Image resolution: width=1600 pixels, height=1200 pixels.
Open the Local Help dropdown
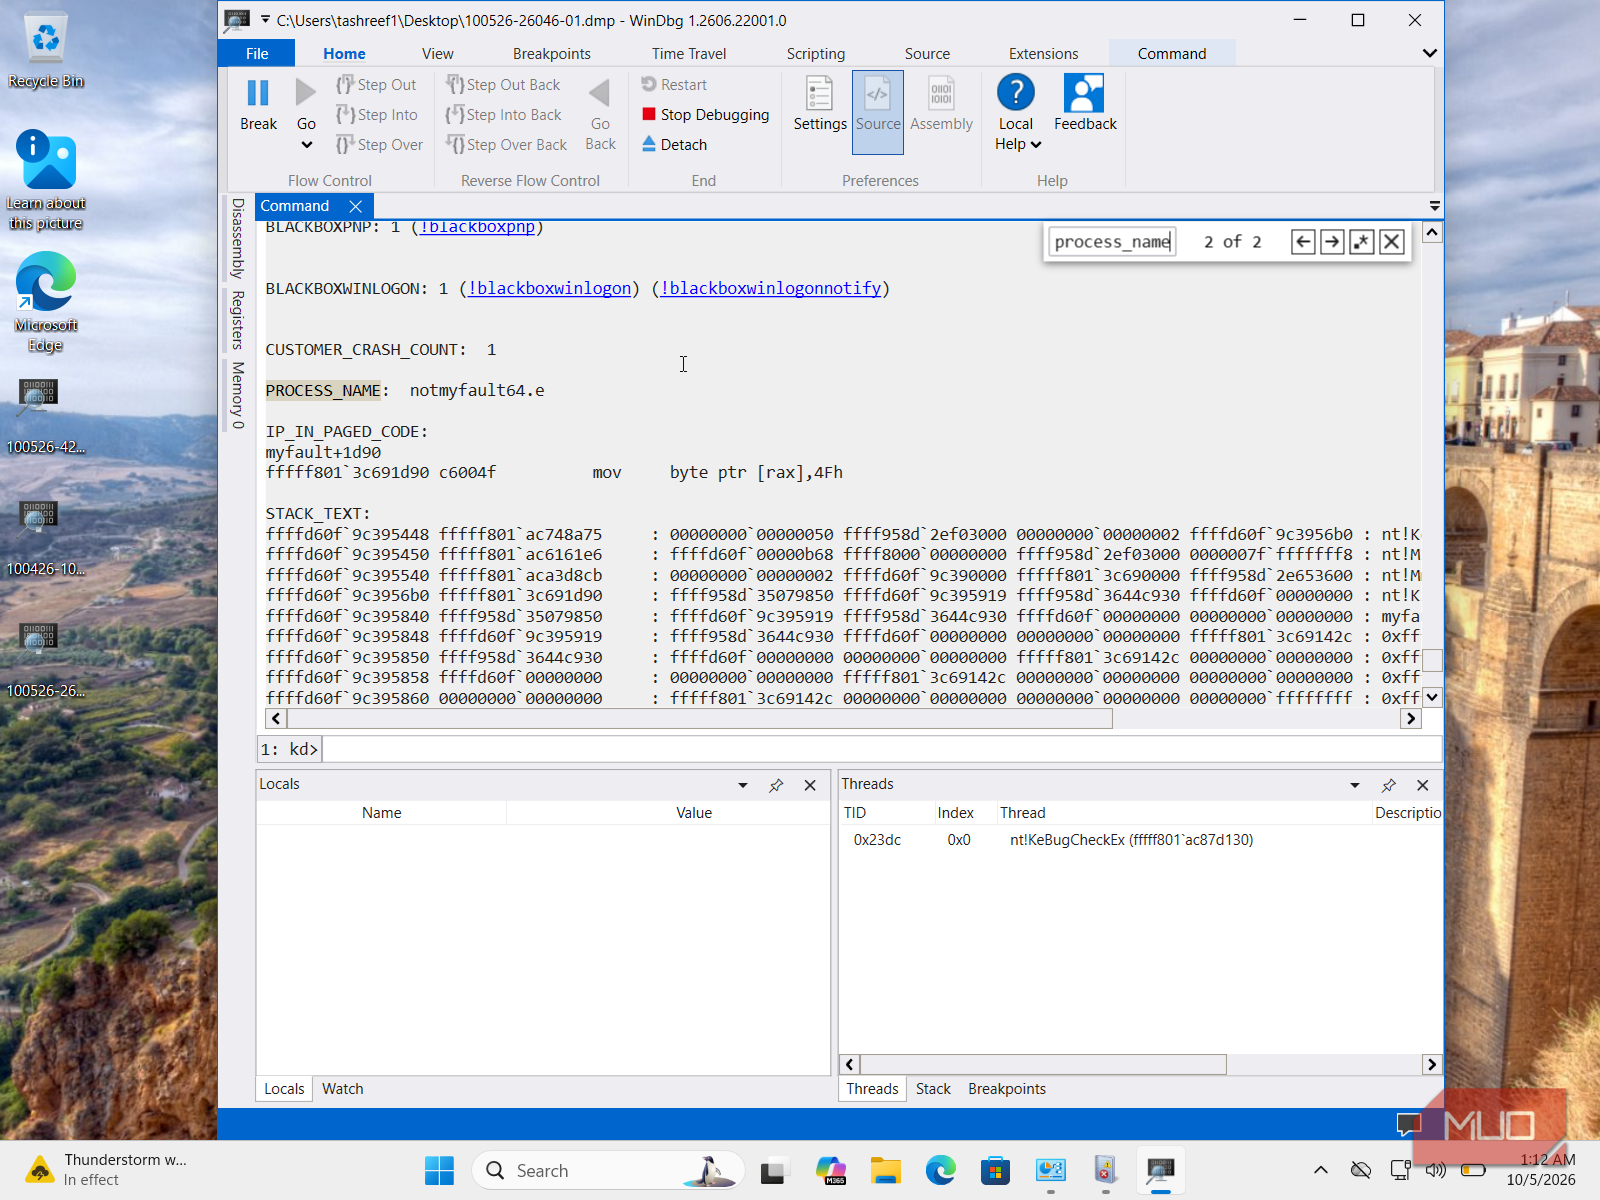(1018, 144)
